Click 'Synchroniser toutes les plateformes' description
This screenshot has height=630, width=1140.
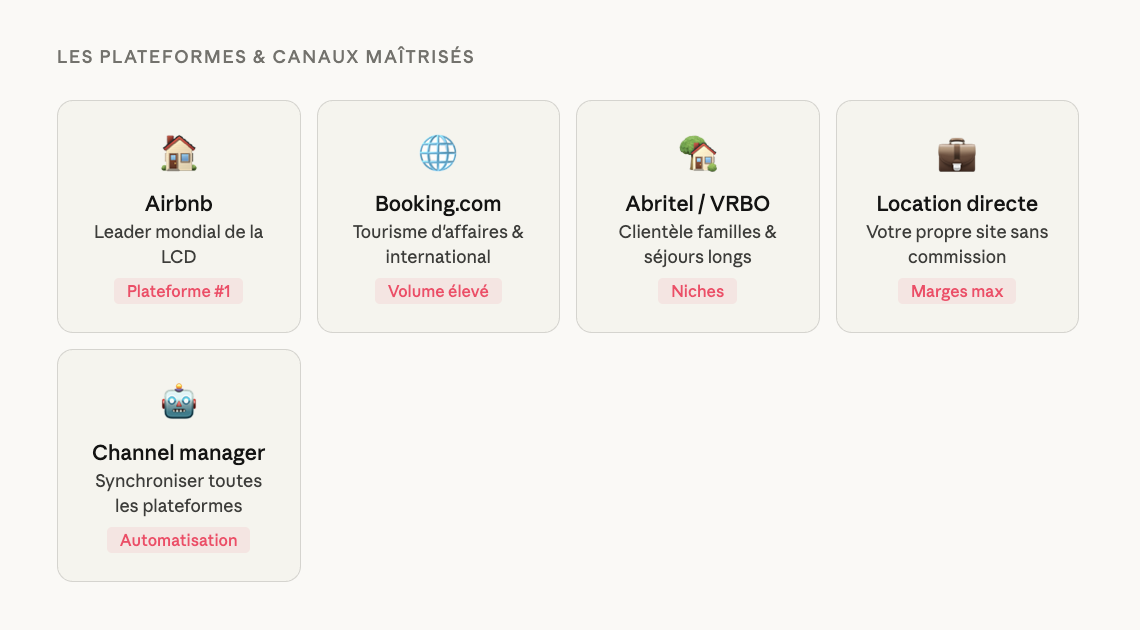tap(179, 493)
